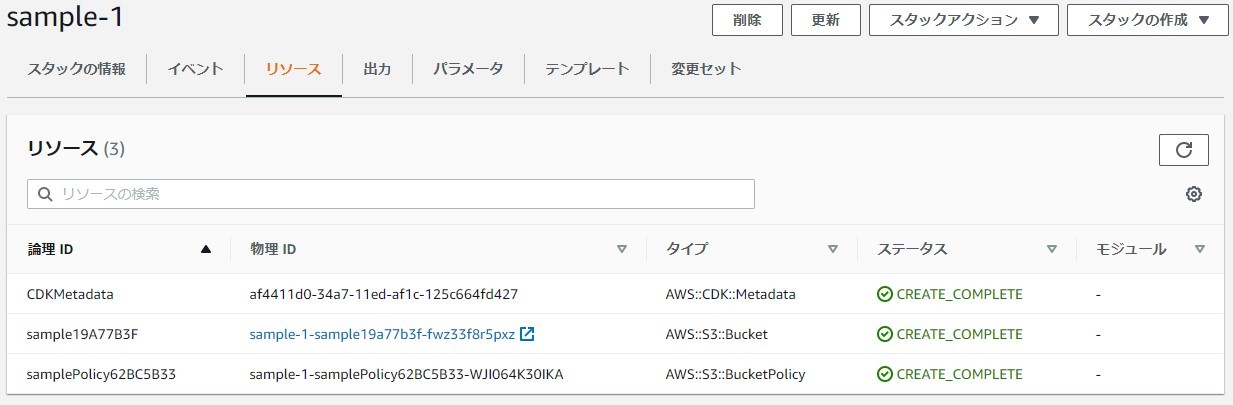Screen dimensions: 1233x405
Task: Refresh the resources list with reload icon
Action: (x=1184, y=150)
